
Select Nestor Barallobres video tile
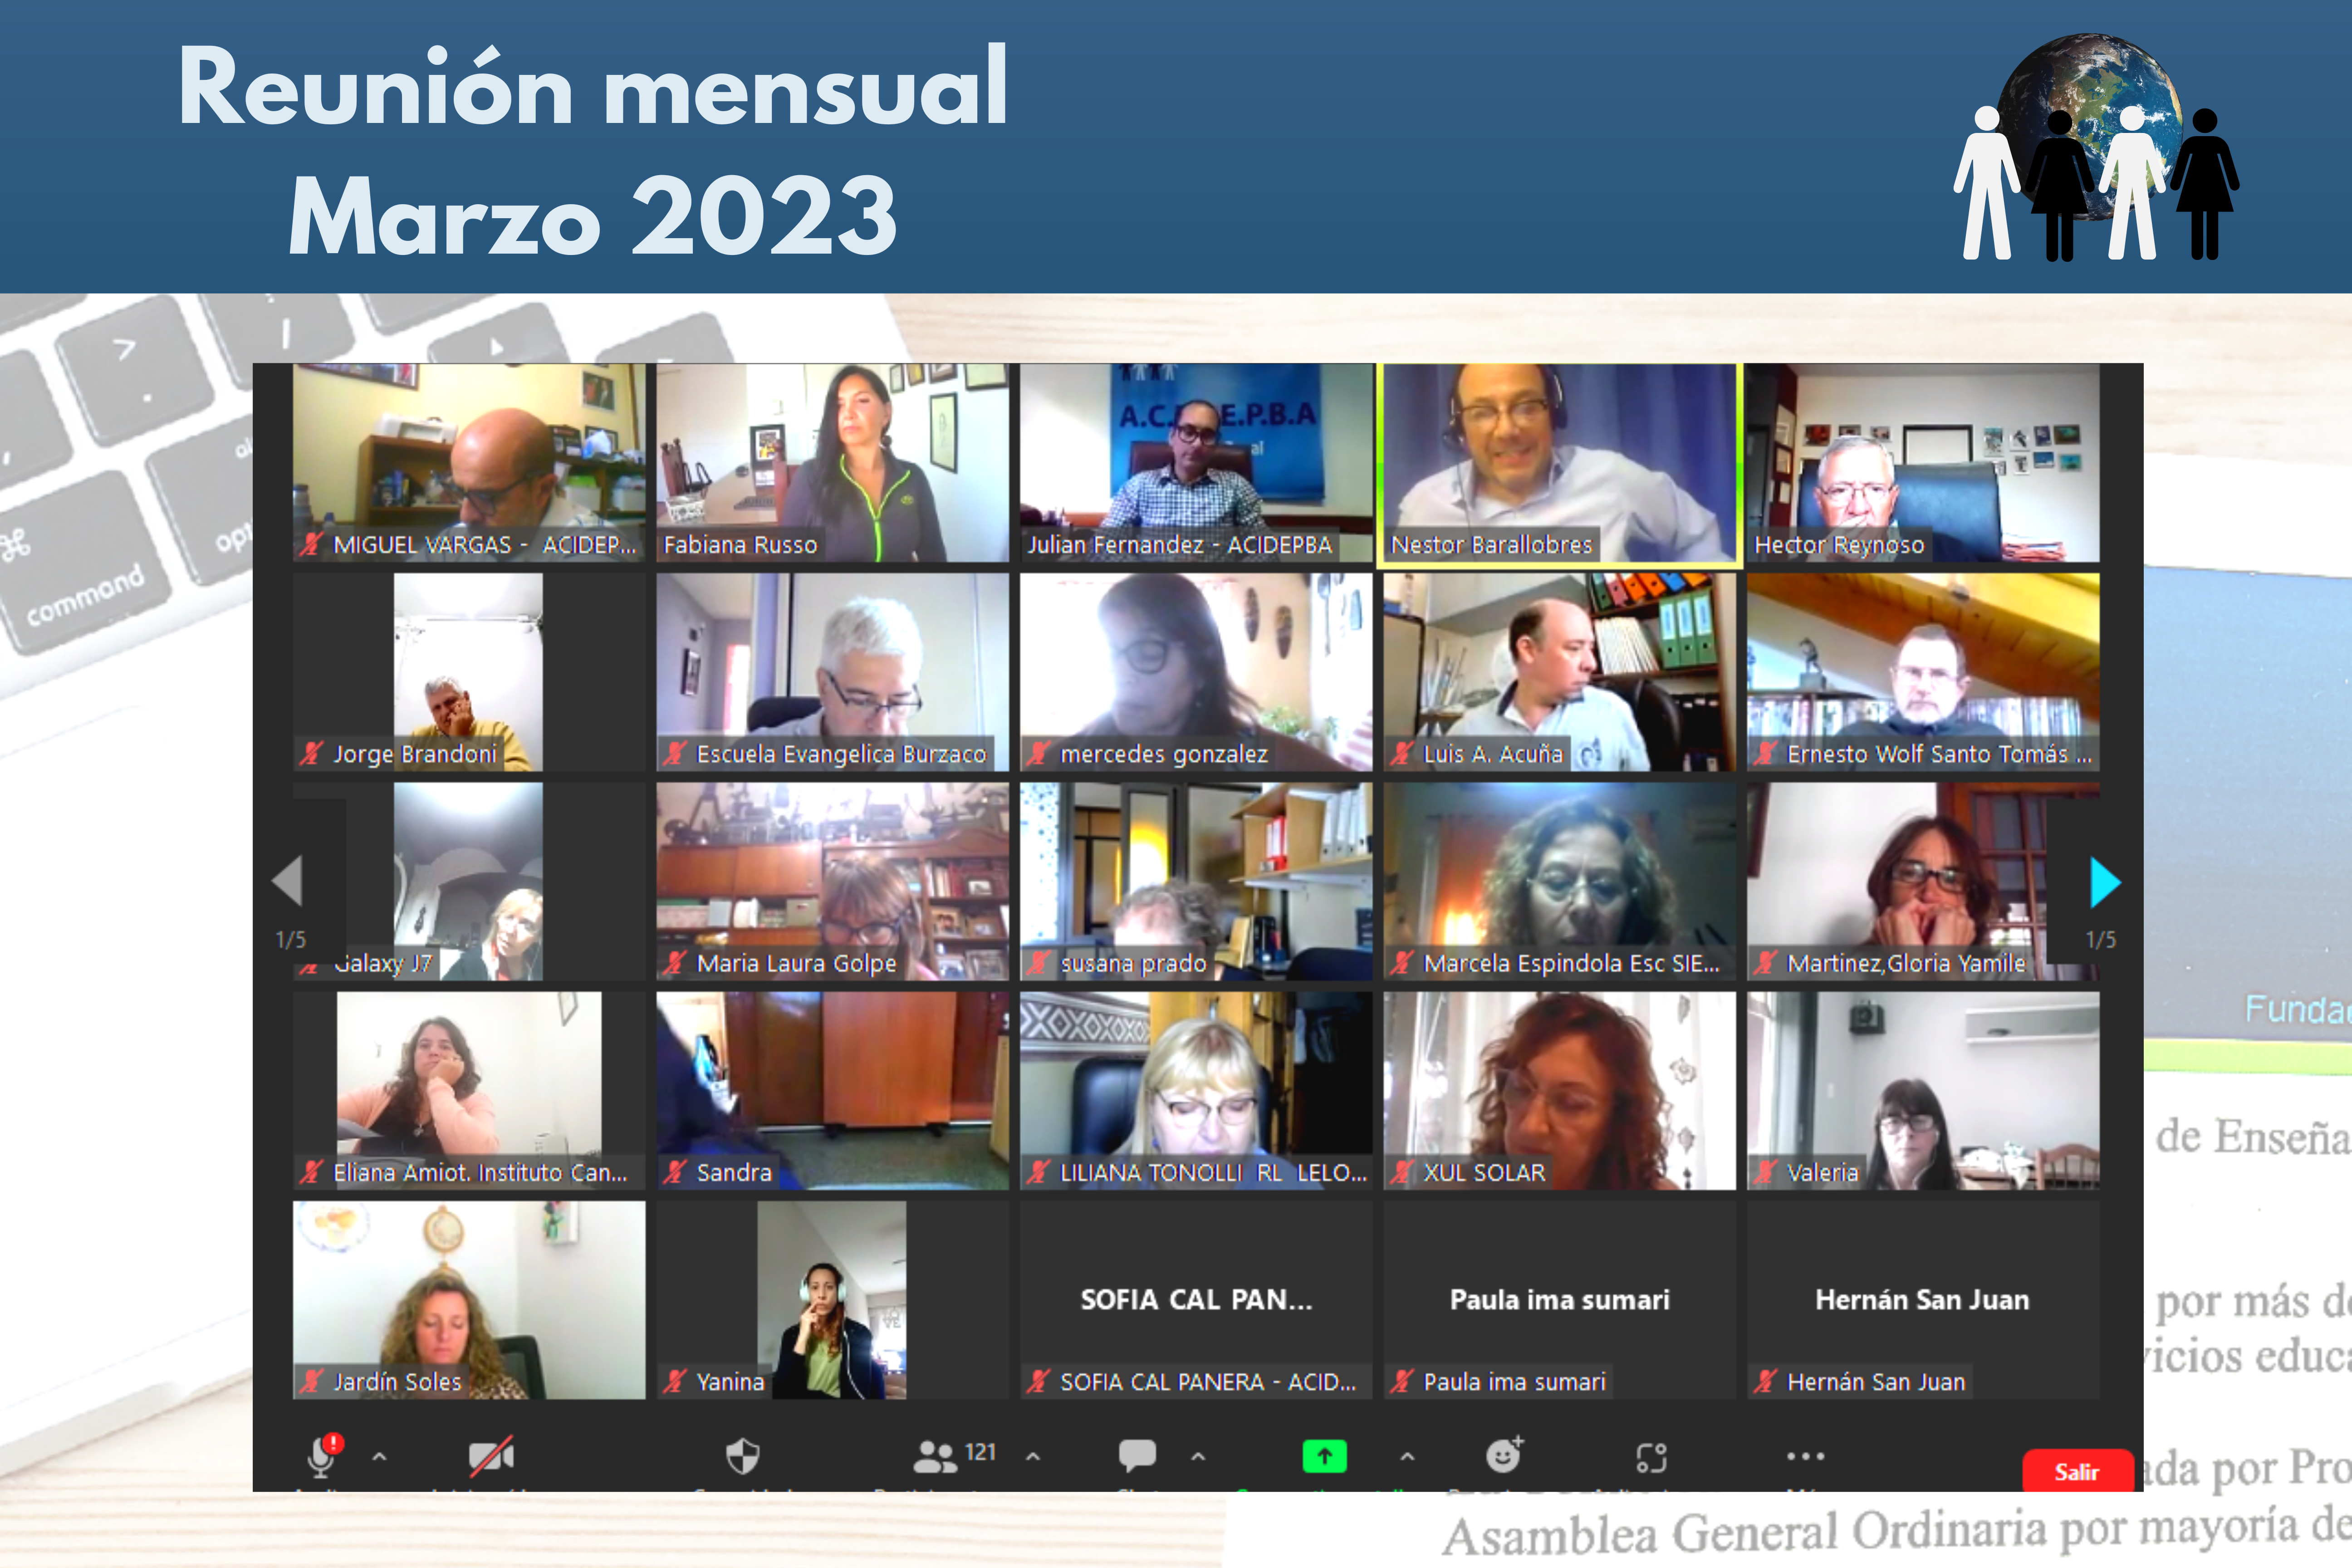click(1559, 462)
